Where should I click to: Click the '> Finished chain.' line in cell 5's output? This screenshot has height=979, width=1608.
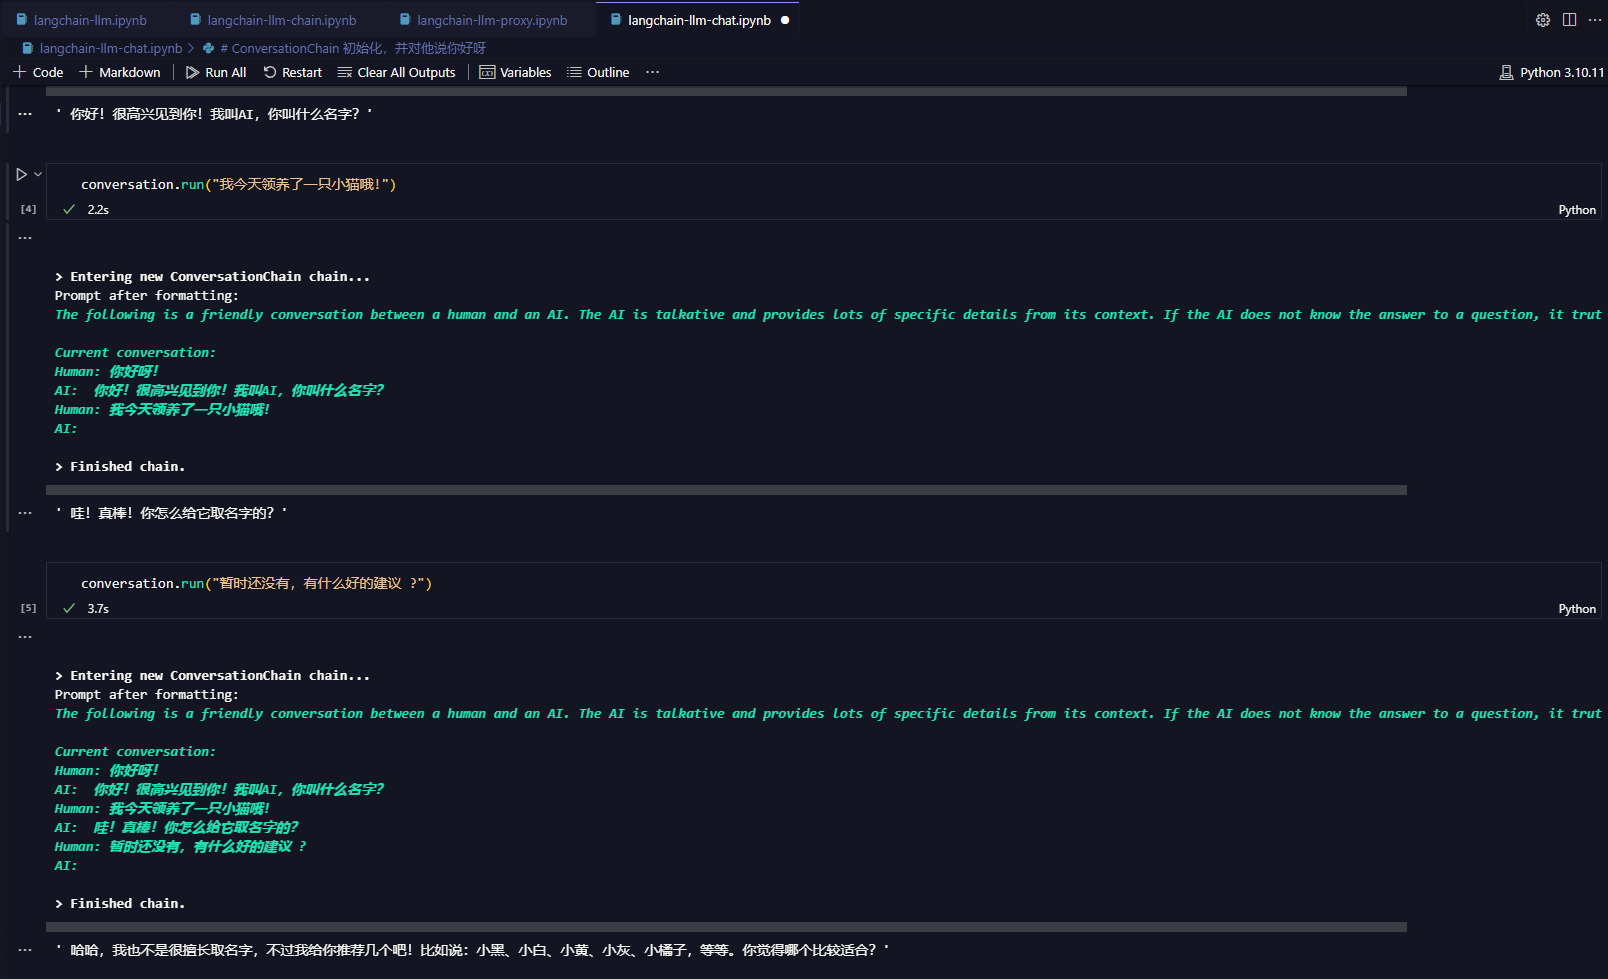(120, 904)
